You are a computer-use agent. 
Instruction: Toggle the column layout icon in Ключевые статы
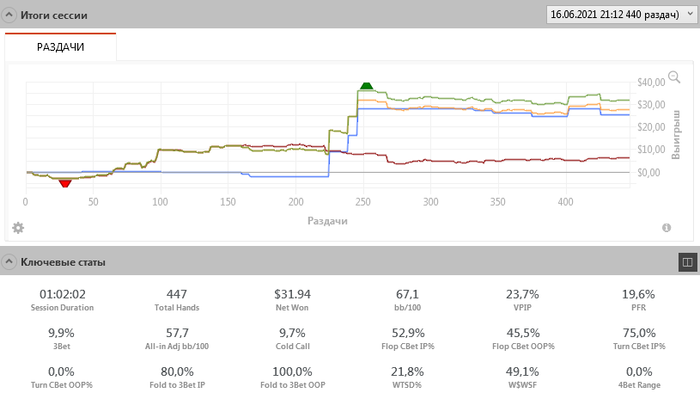(688, 262)
